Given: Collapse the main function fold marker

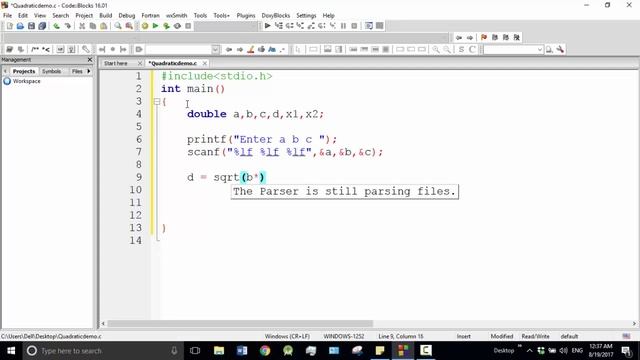Looking at the screenshot, I should (157, 101).
